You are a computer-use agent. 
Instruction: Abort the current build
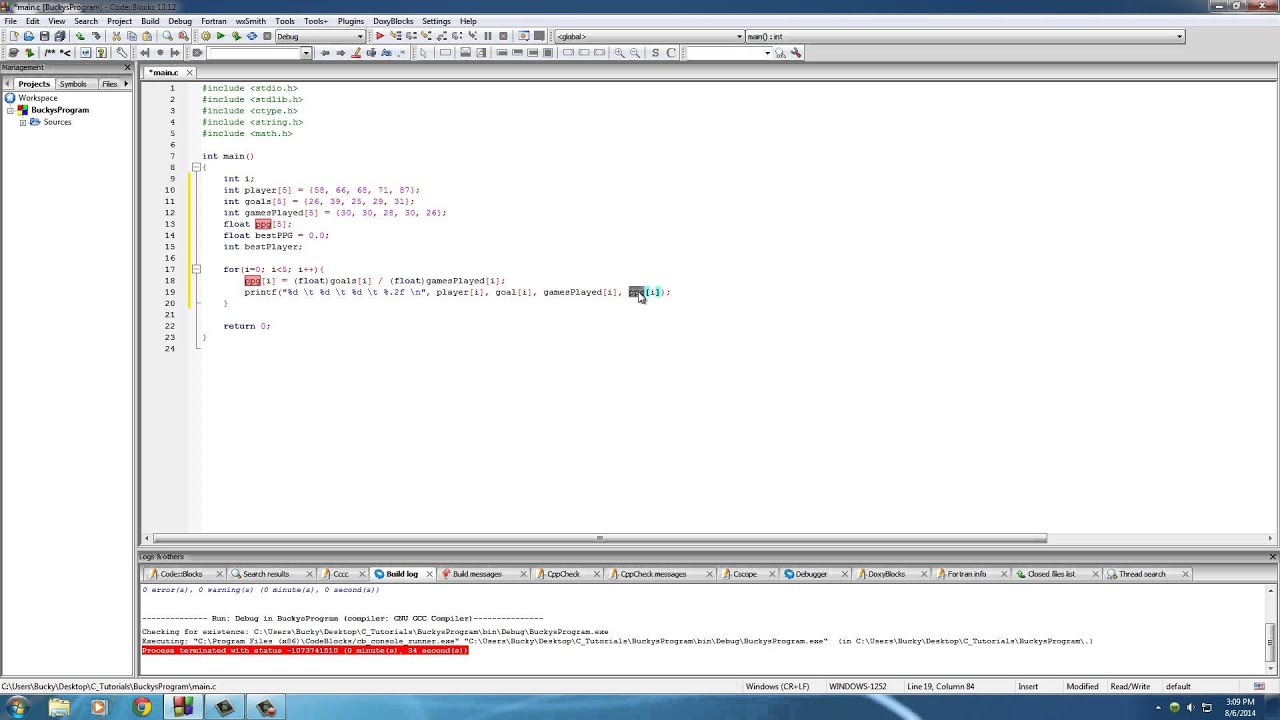click(267, 36)
